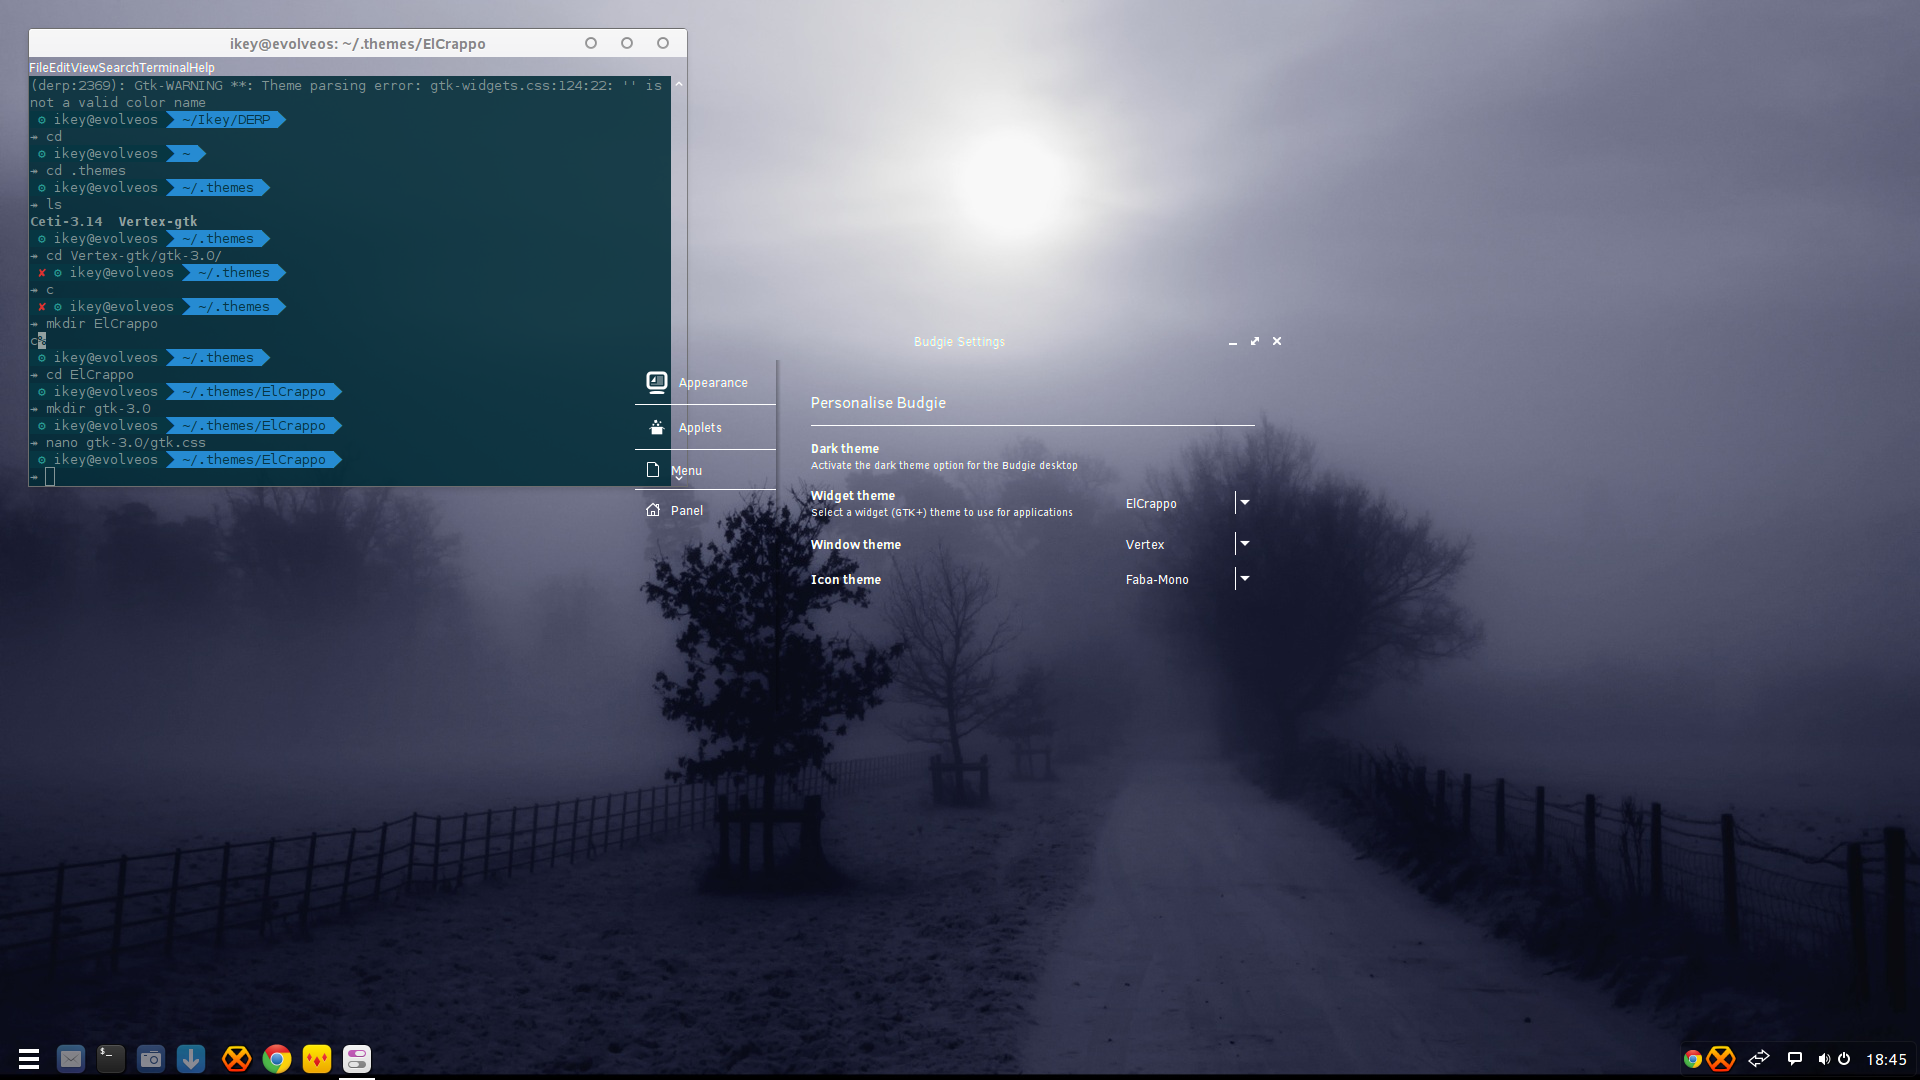This screenshot has width=1920, height=1080.
Task: Click the 'Budgie Settings' window title
Action: [x=960, y=342]
